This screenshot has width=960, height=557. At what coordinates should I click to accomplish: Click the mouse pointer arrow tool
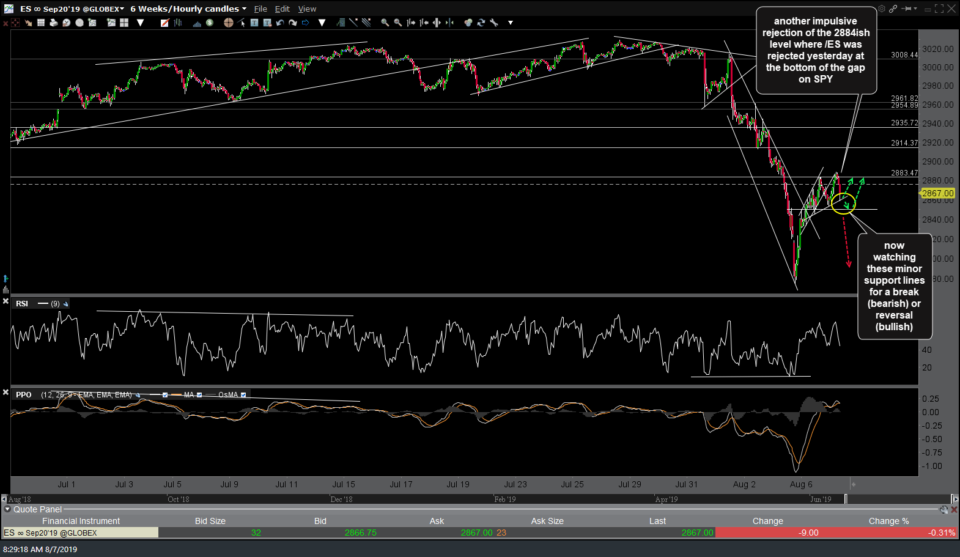coord(242,23)
